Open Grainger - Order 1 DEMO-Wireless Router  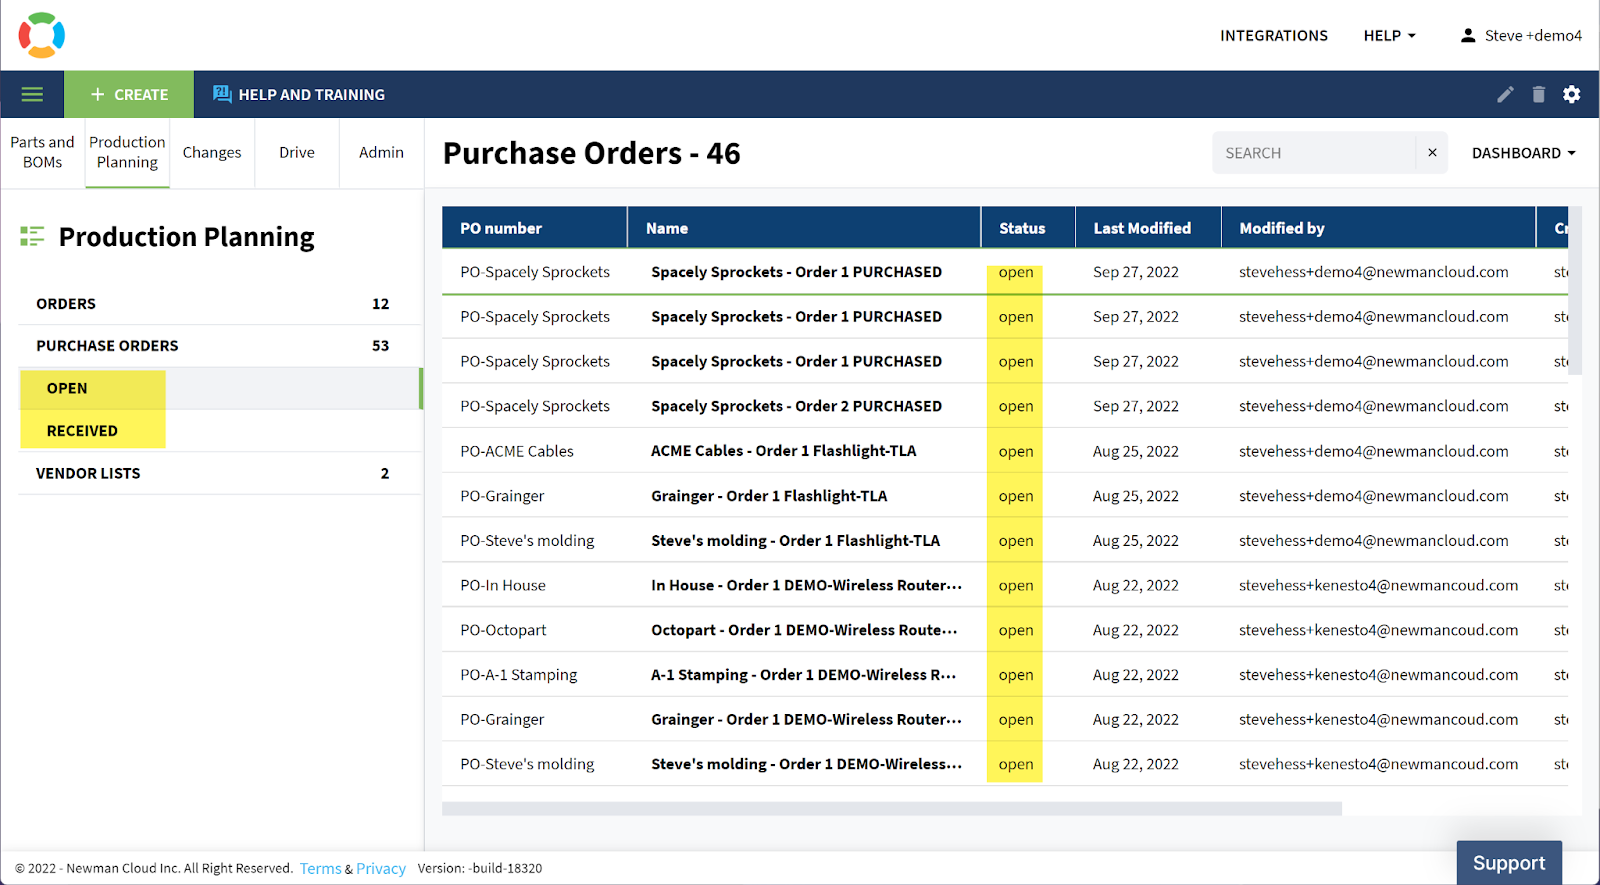pos(806,720)
